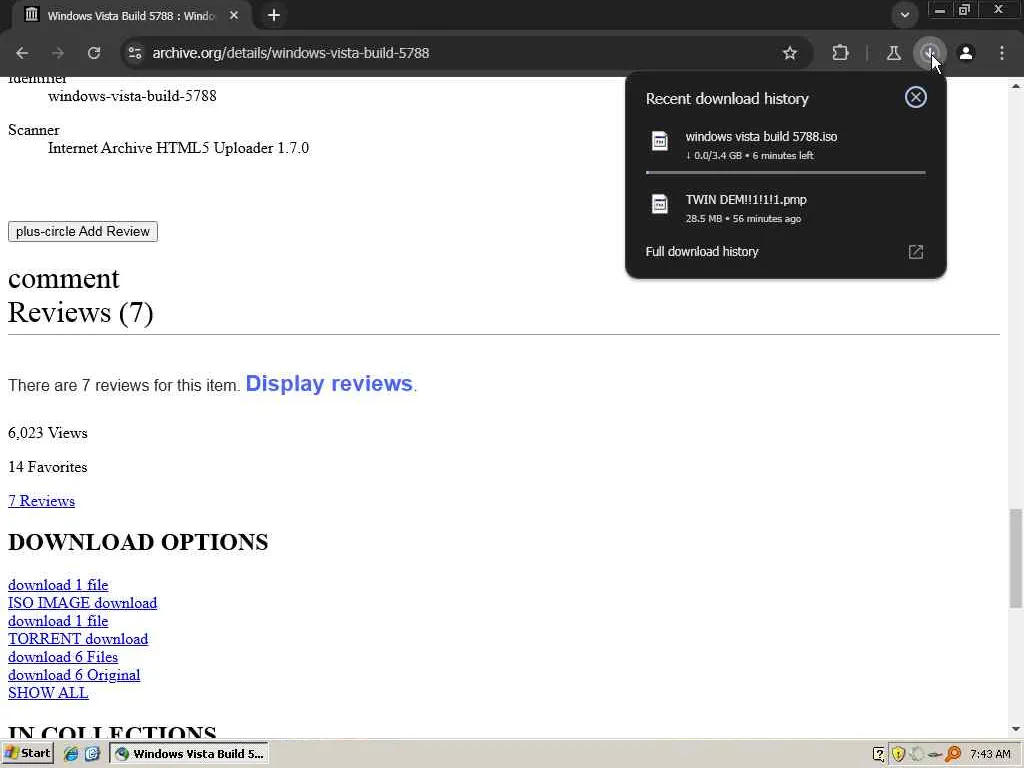The image size is (1024, 768).
Task: Go back to the previous page
Action: [22, 53]
